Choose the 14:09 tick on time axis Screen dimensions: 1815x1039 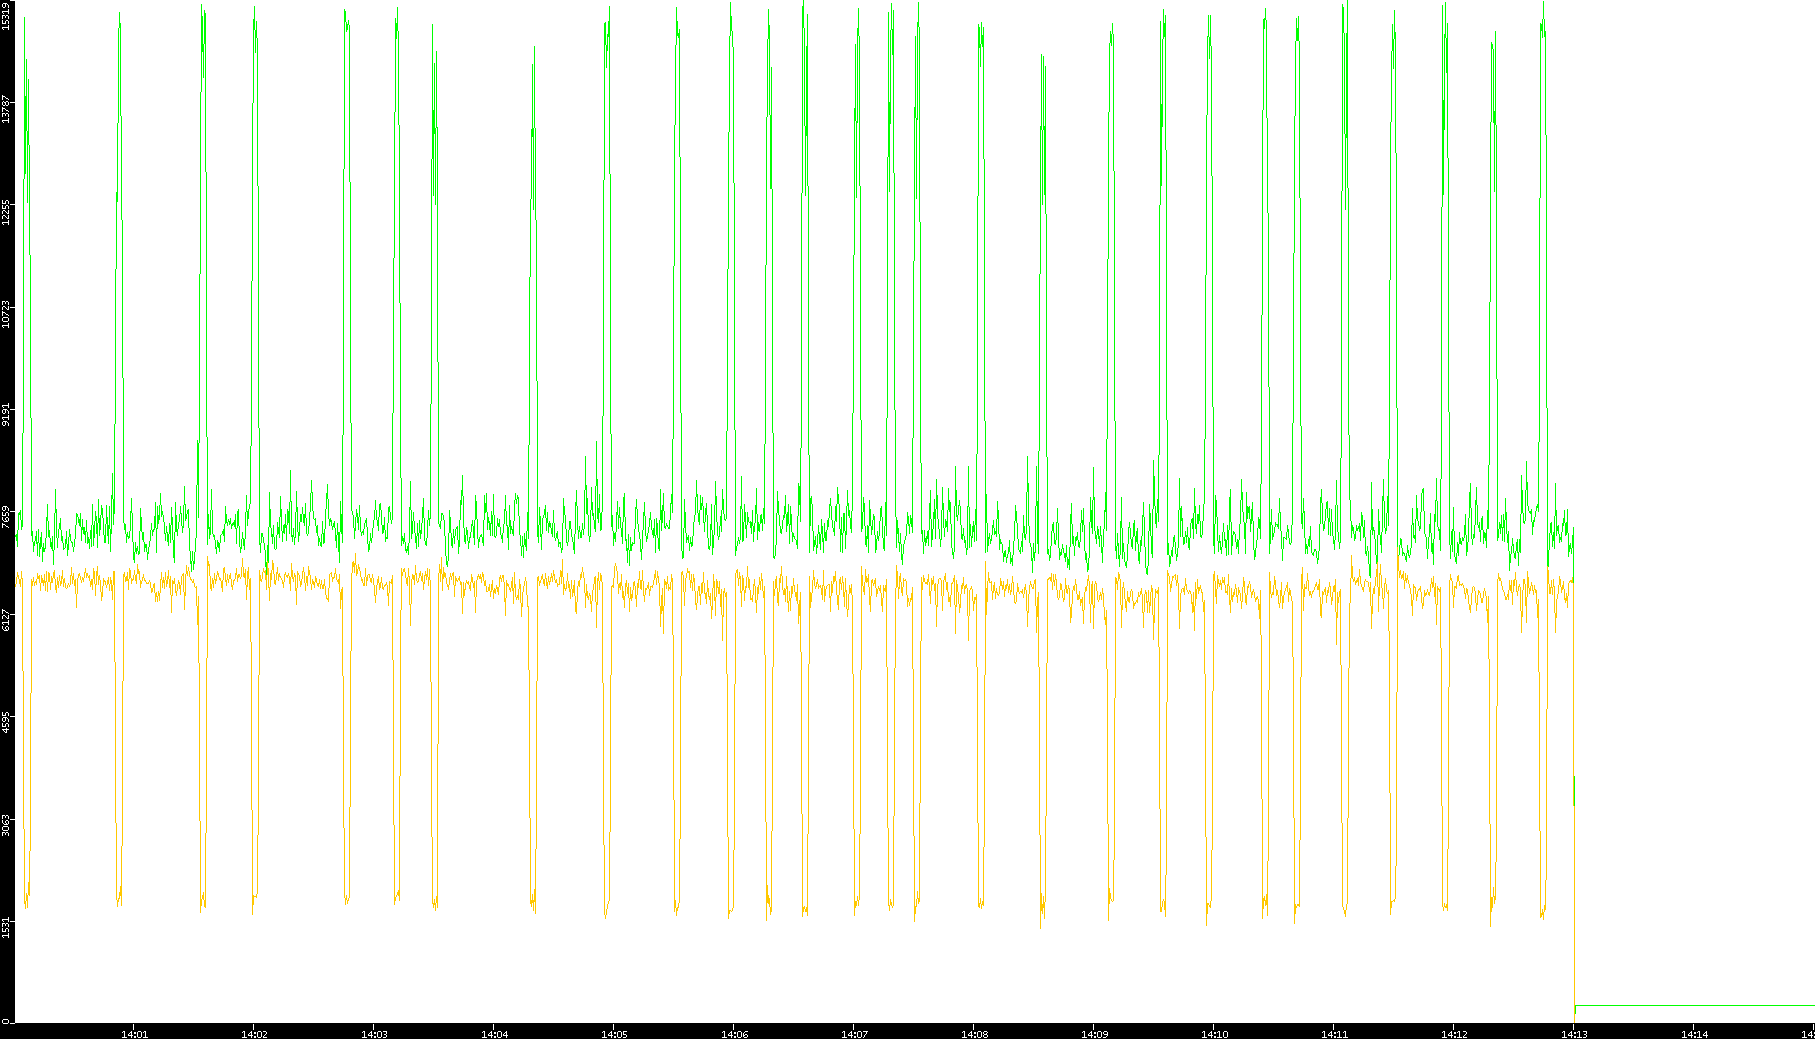click(1094, 1034)
